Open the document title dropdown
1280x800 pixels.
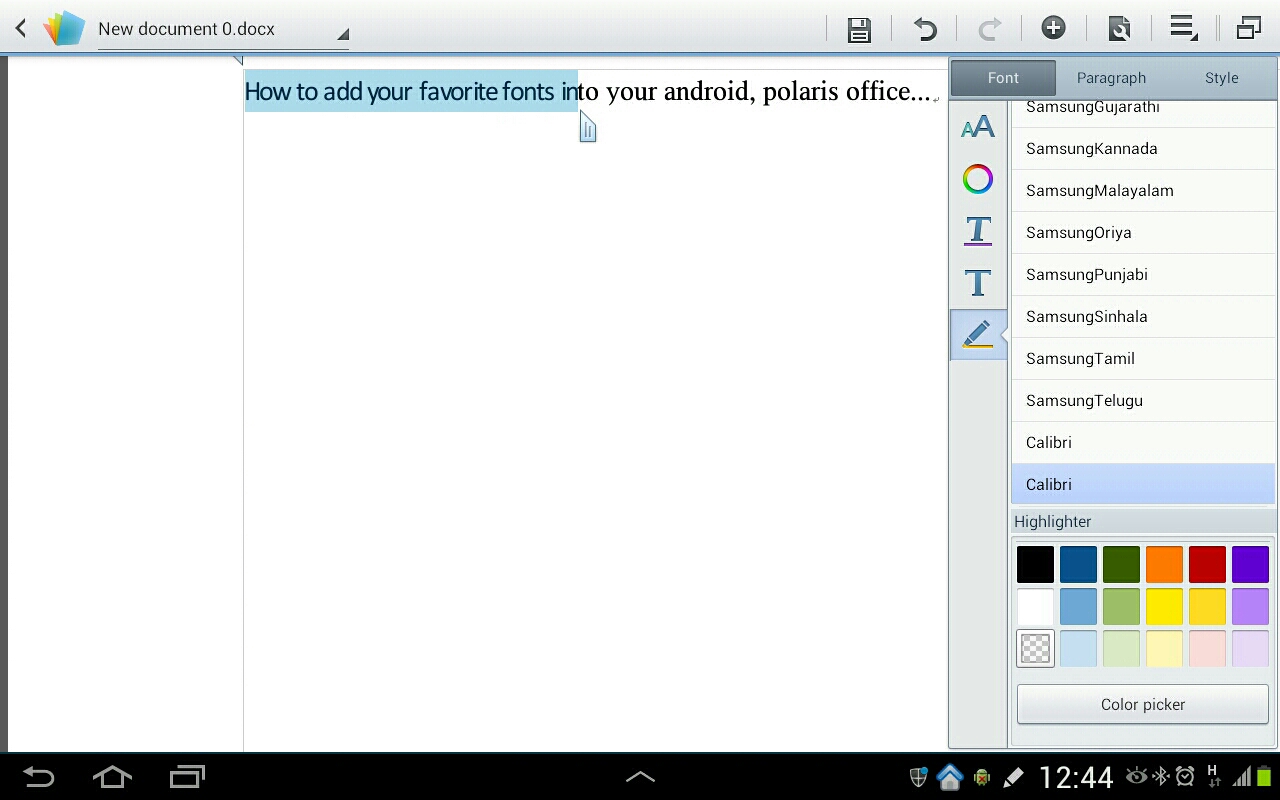pyautogui.click(x=223, y=30)
